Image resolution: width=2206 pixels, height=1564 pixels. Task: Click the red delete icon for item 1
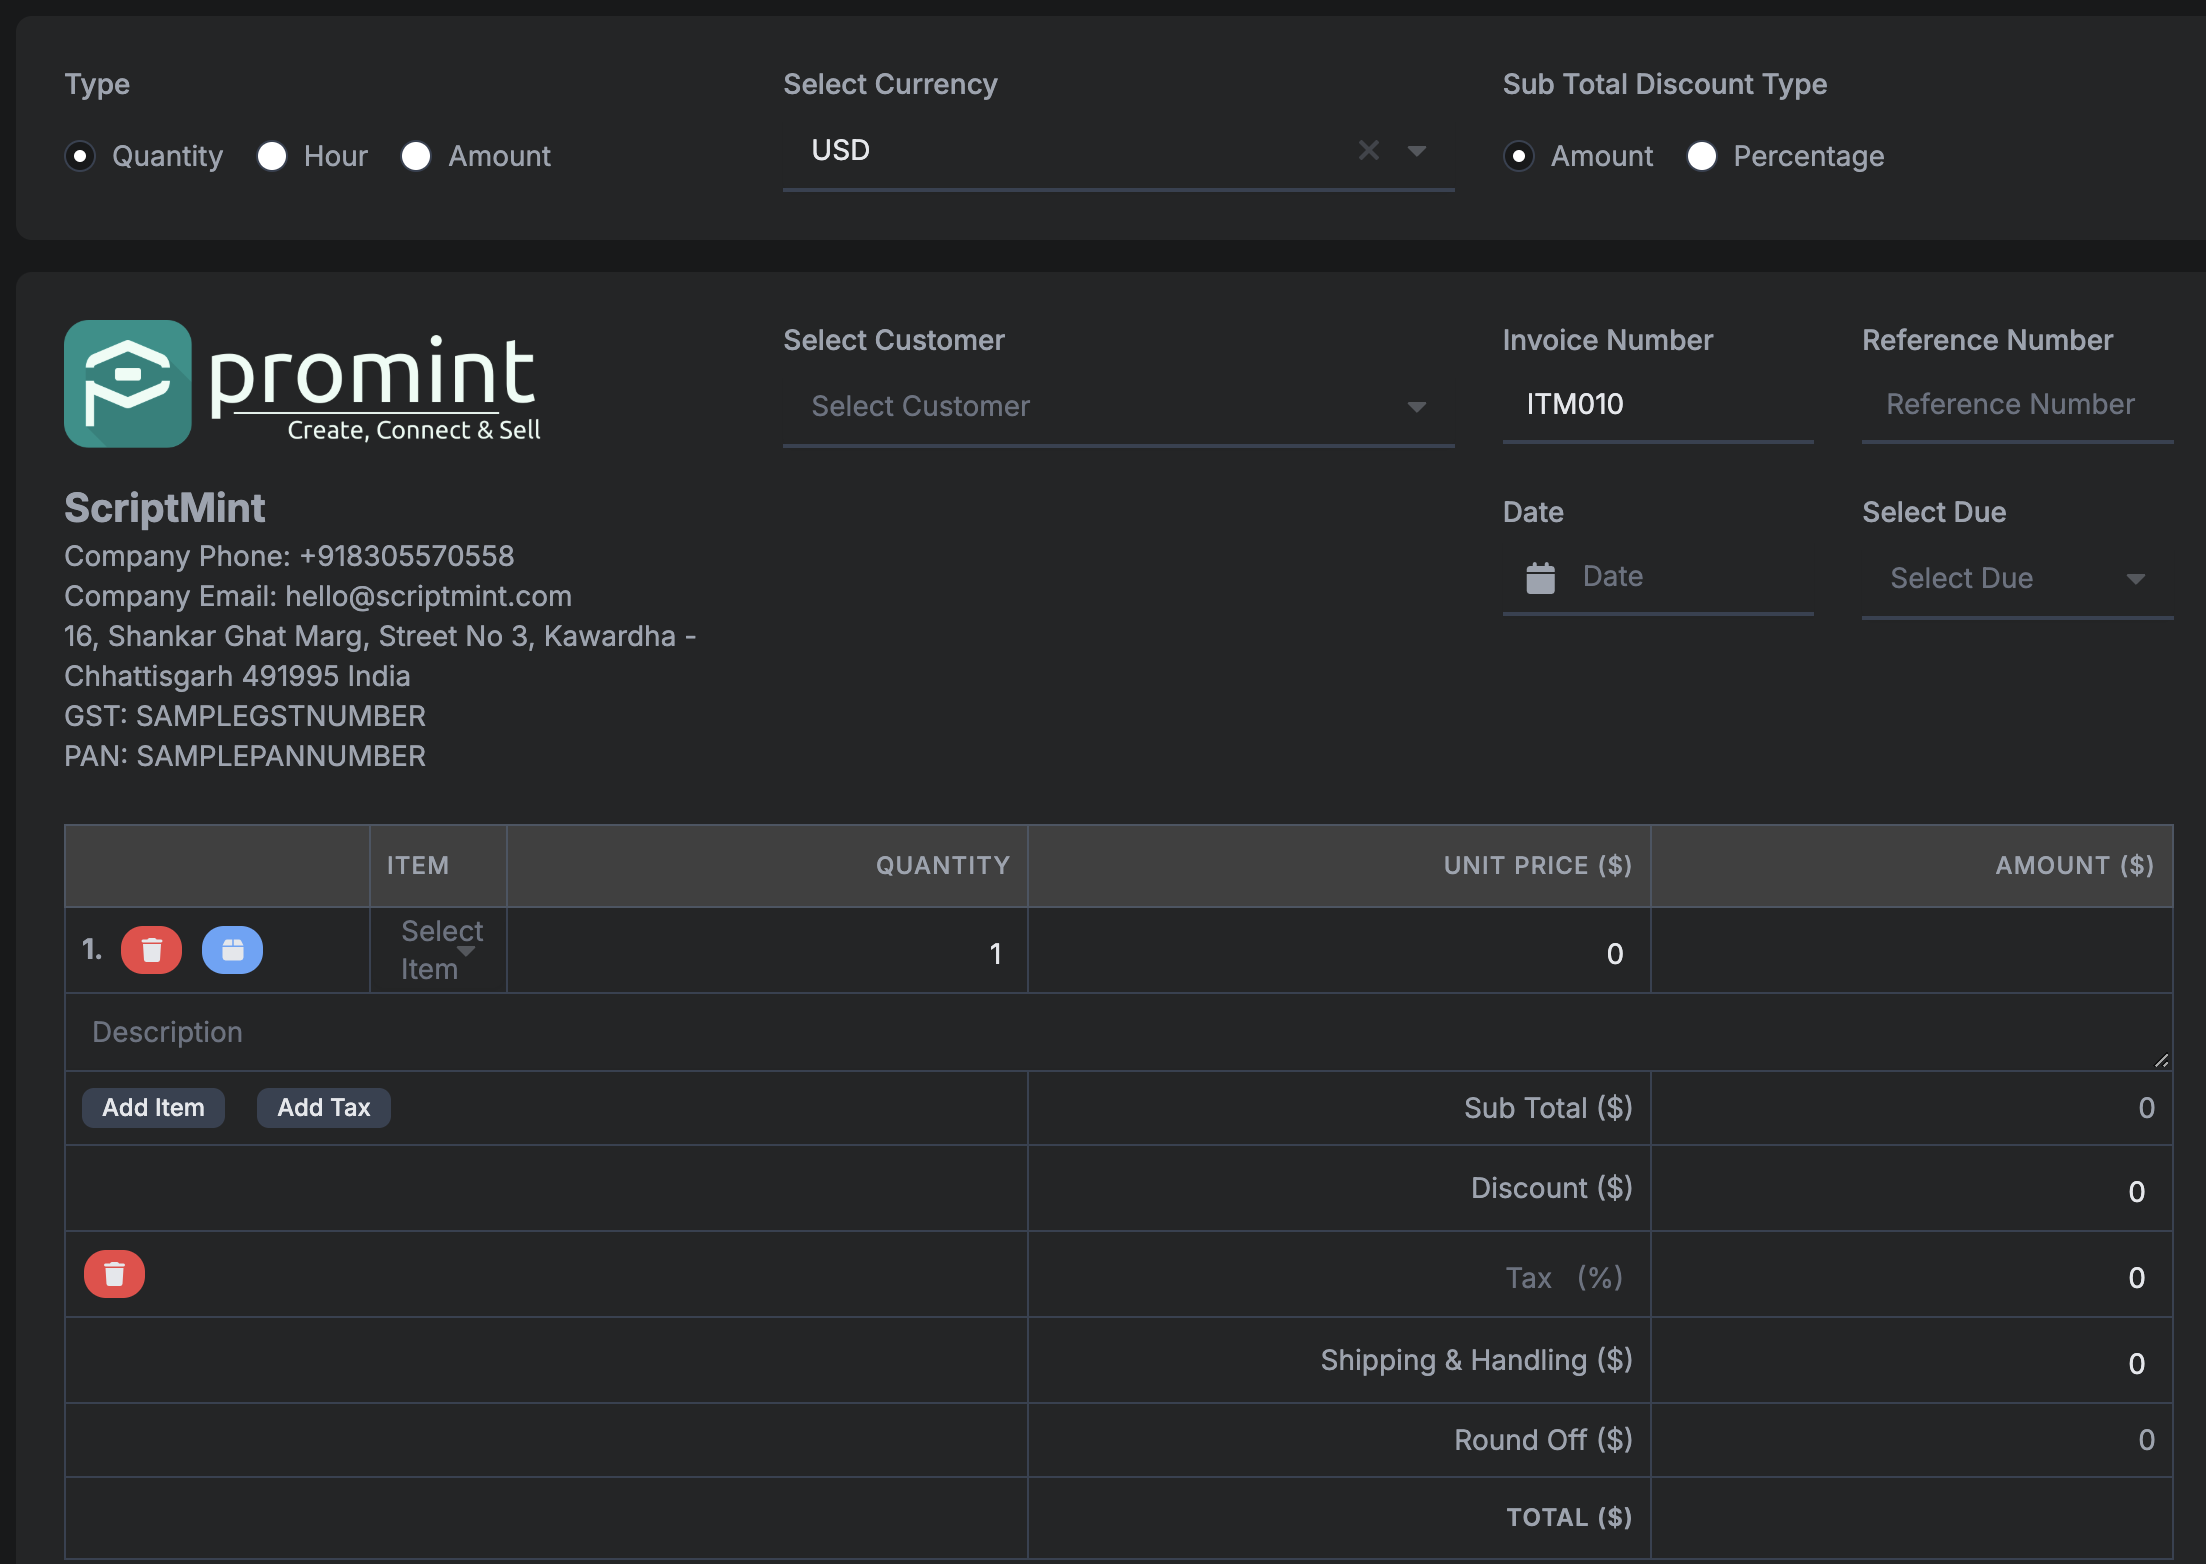click(x=152, y=948)
